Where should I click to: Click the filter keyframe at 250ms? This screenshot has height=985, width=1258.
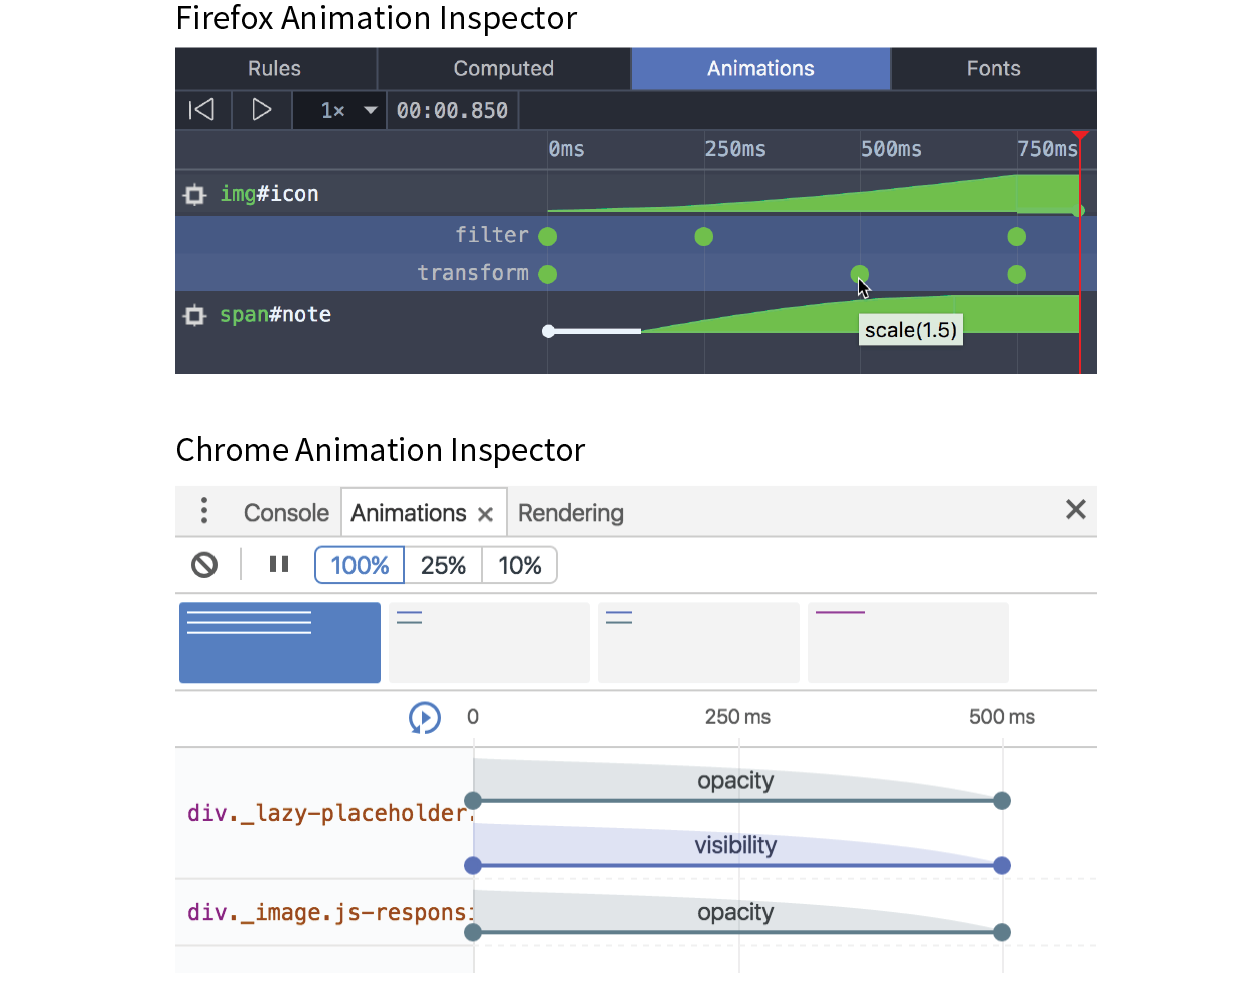coord(704,237)
